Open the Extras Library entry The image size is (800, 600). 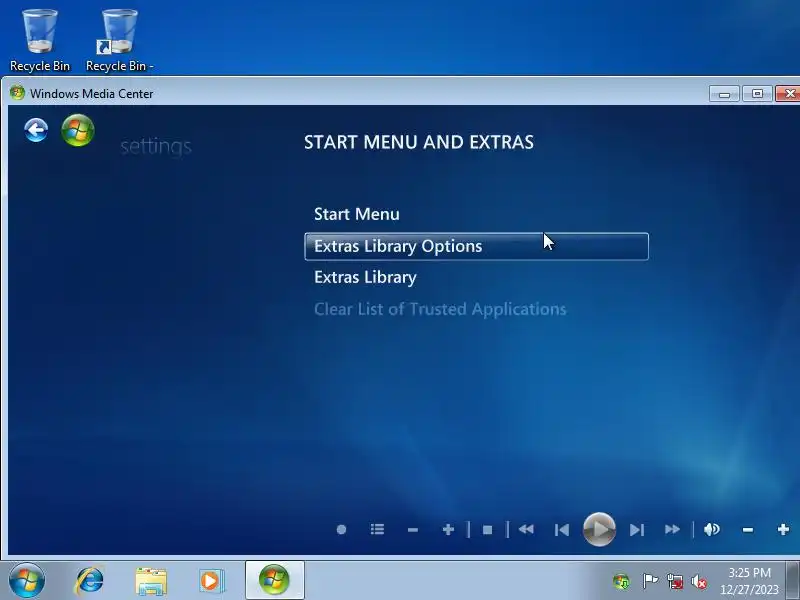click(365, 278)
